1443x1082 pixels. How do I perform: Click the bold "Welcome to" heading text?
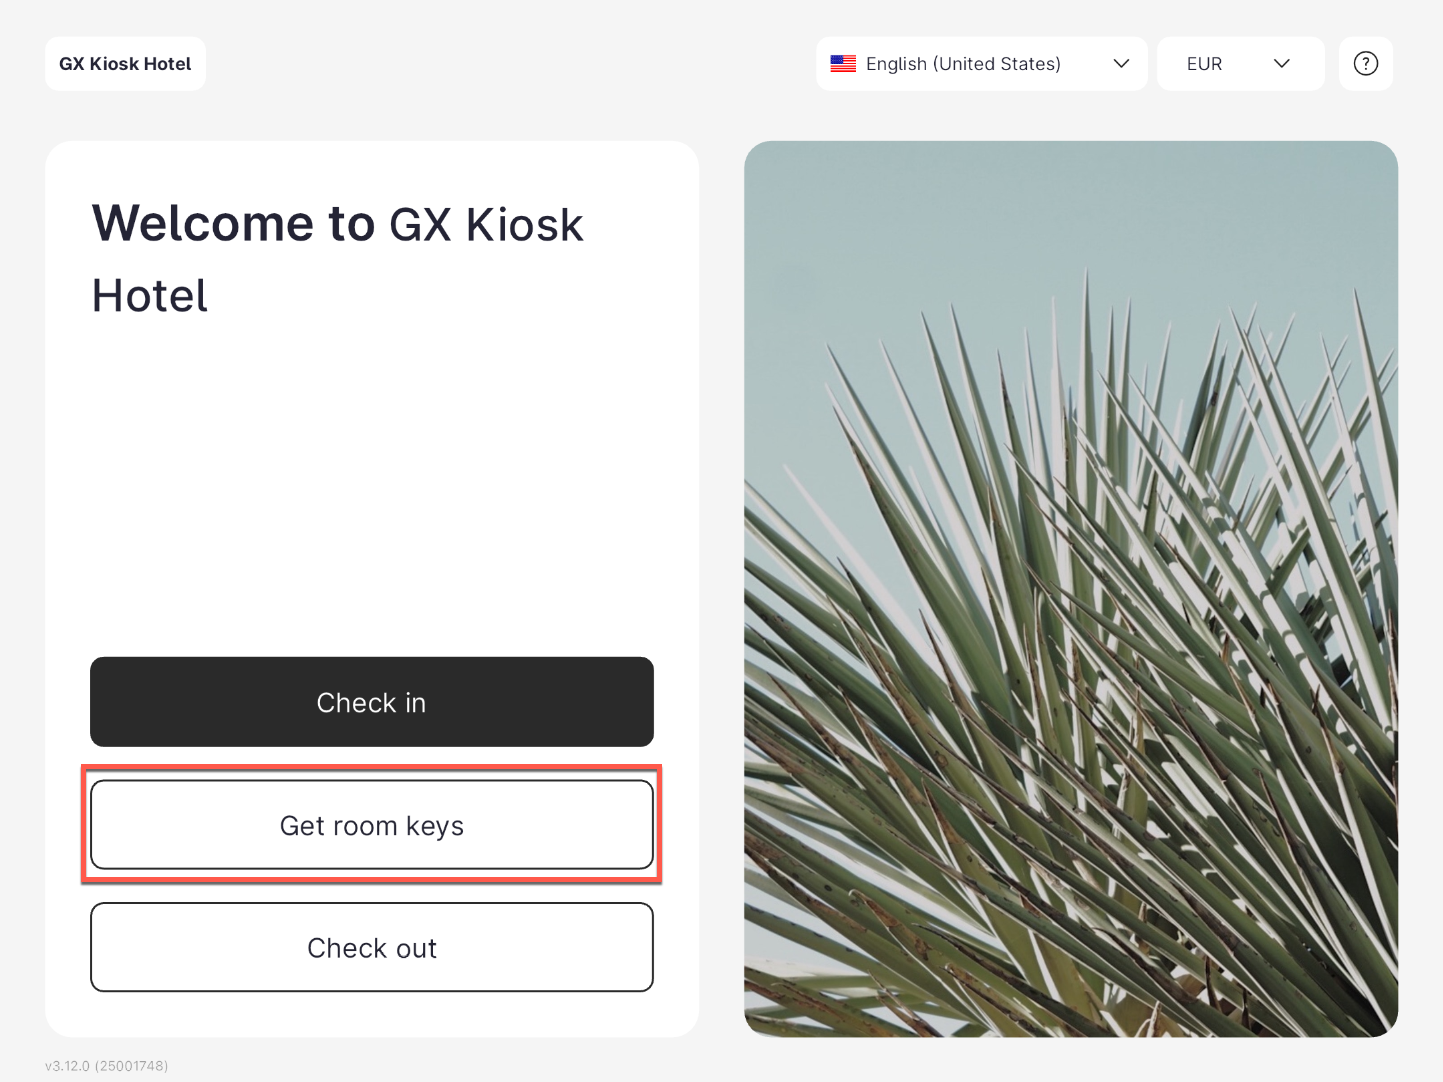click(233, 223)
